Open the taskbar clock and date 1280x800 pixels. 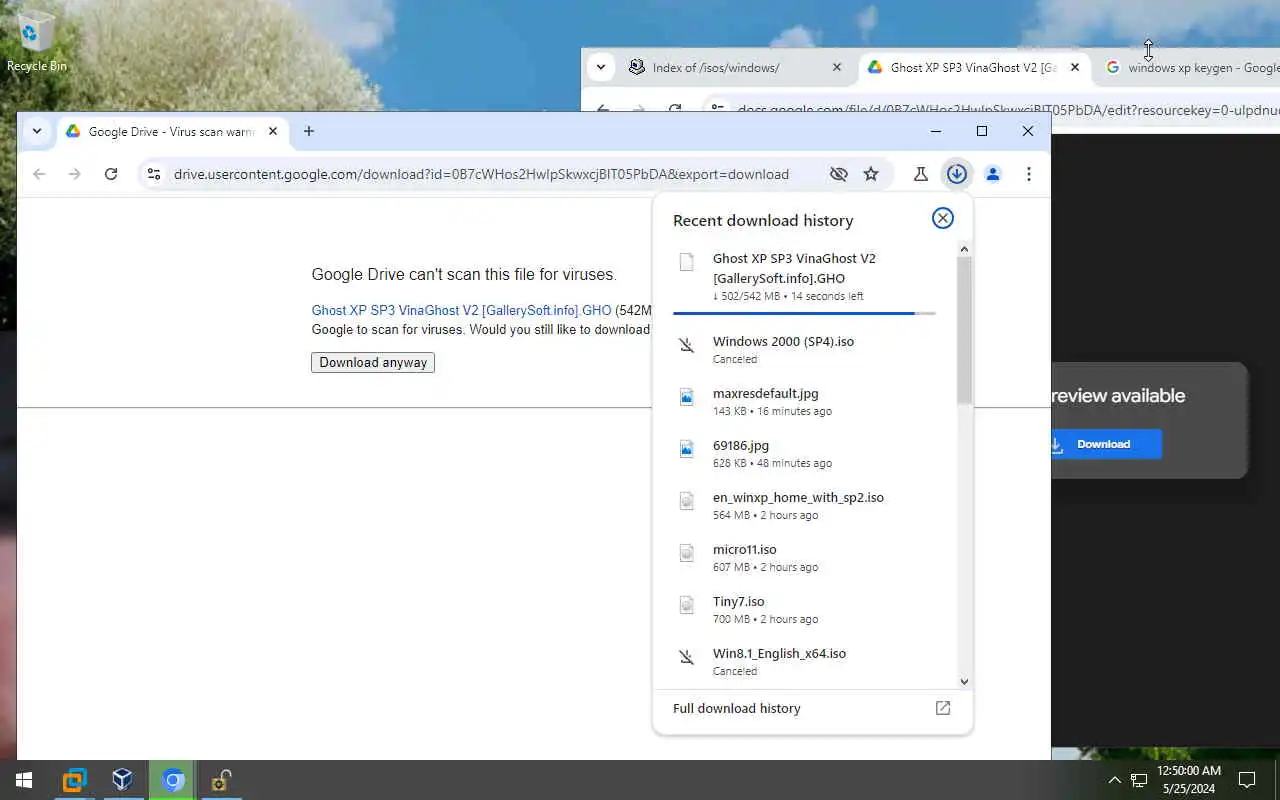[x=1189, y=780]
